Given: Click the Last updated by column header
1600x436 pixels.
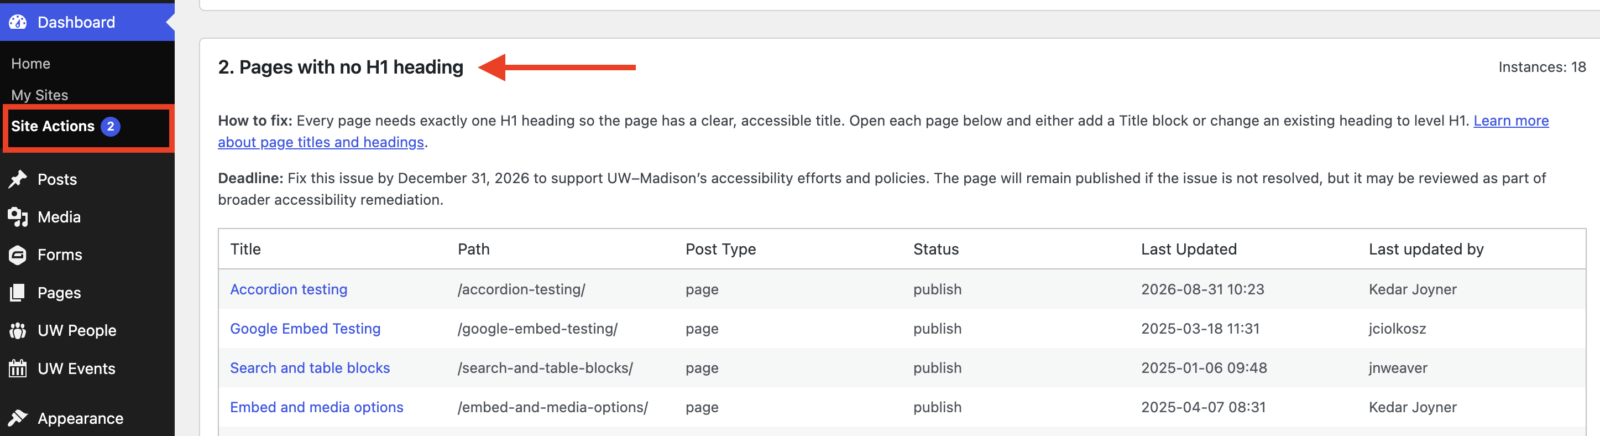Looking at the screenshot, I should tap(1426, 249).
